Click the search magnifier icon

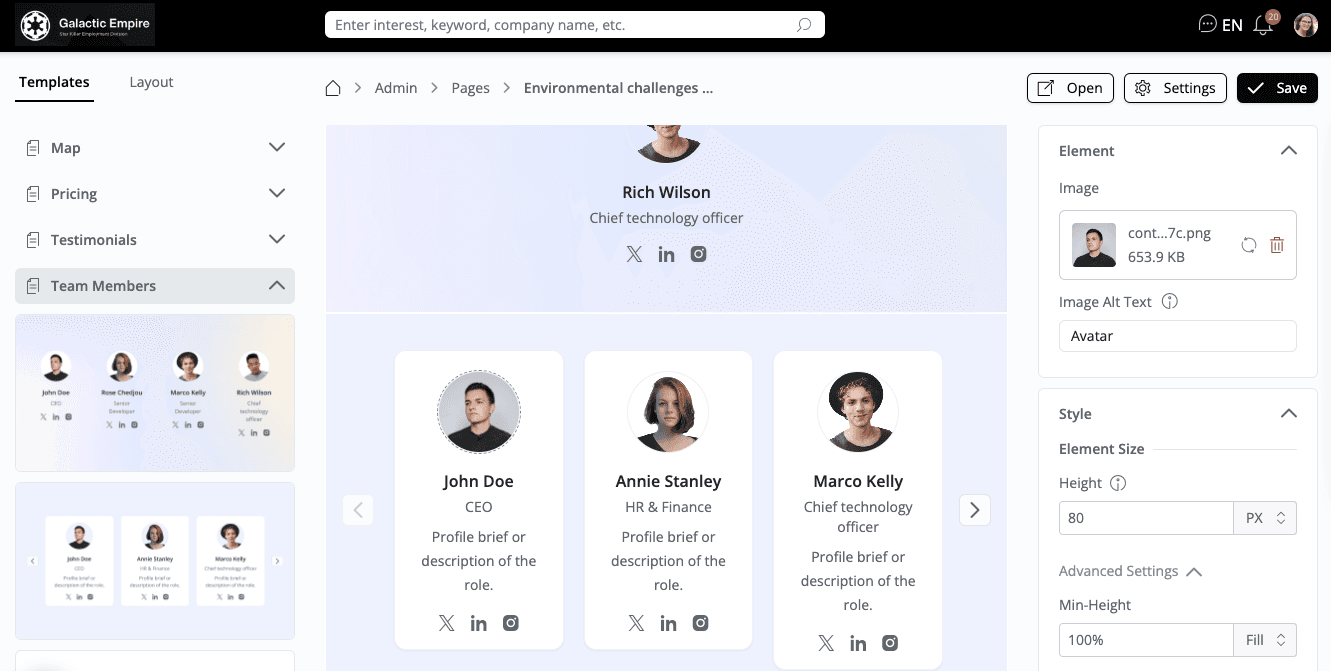click(804, 25)
